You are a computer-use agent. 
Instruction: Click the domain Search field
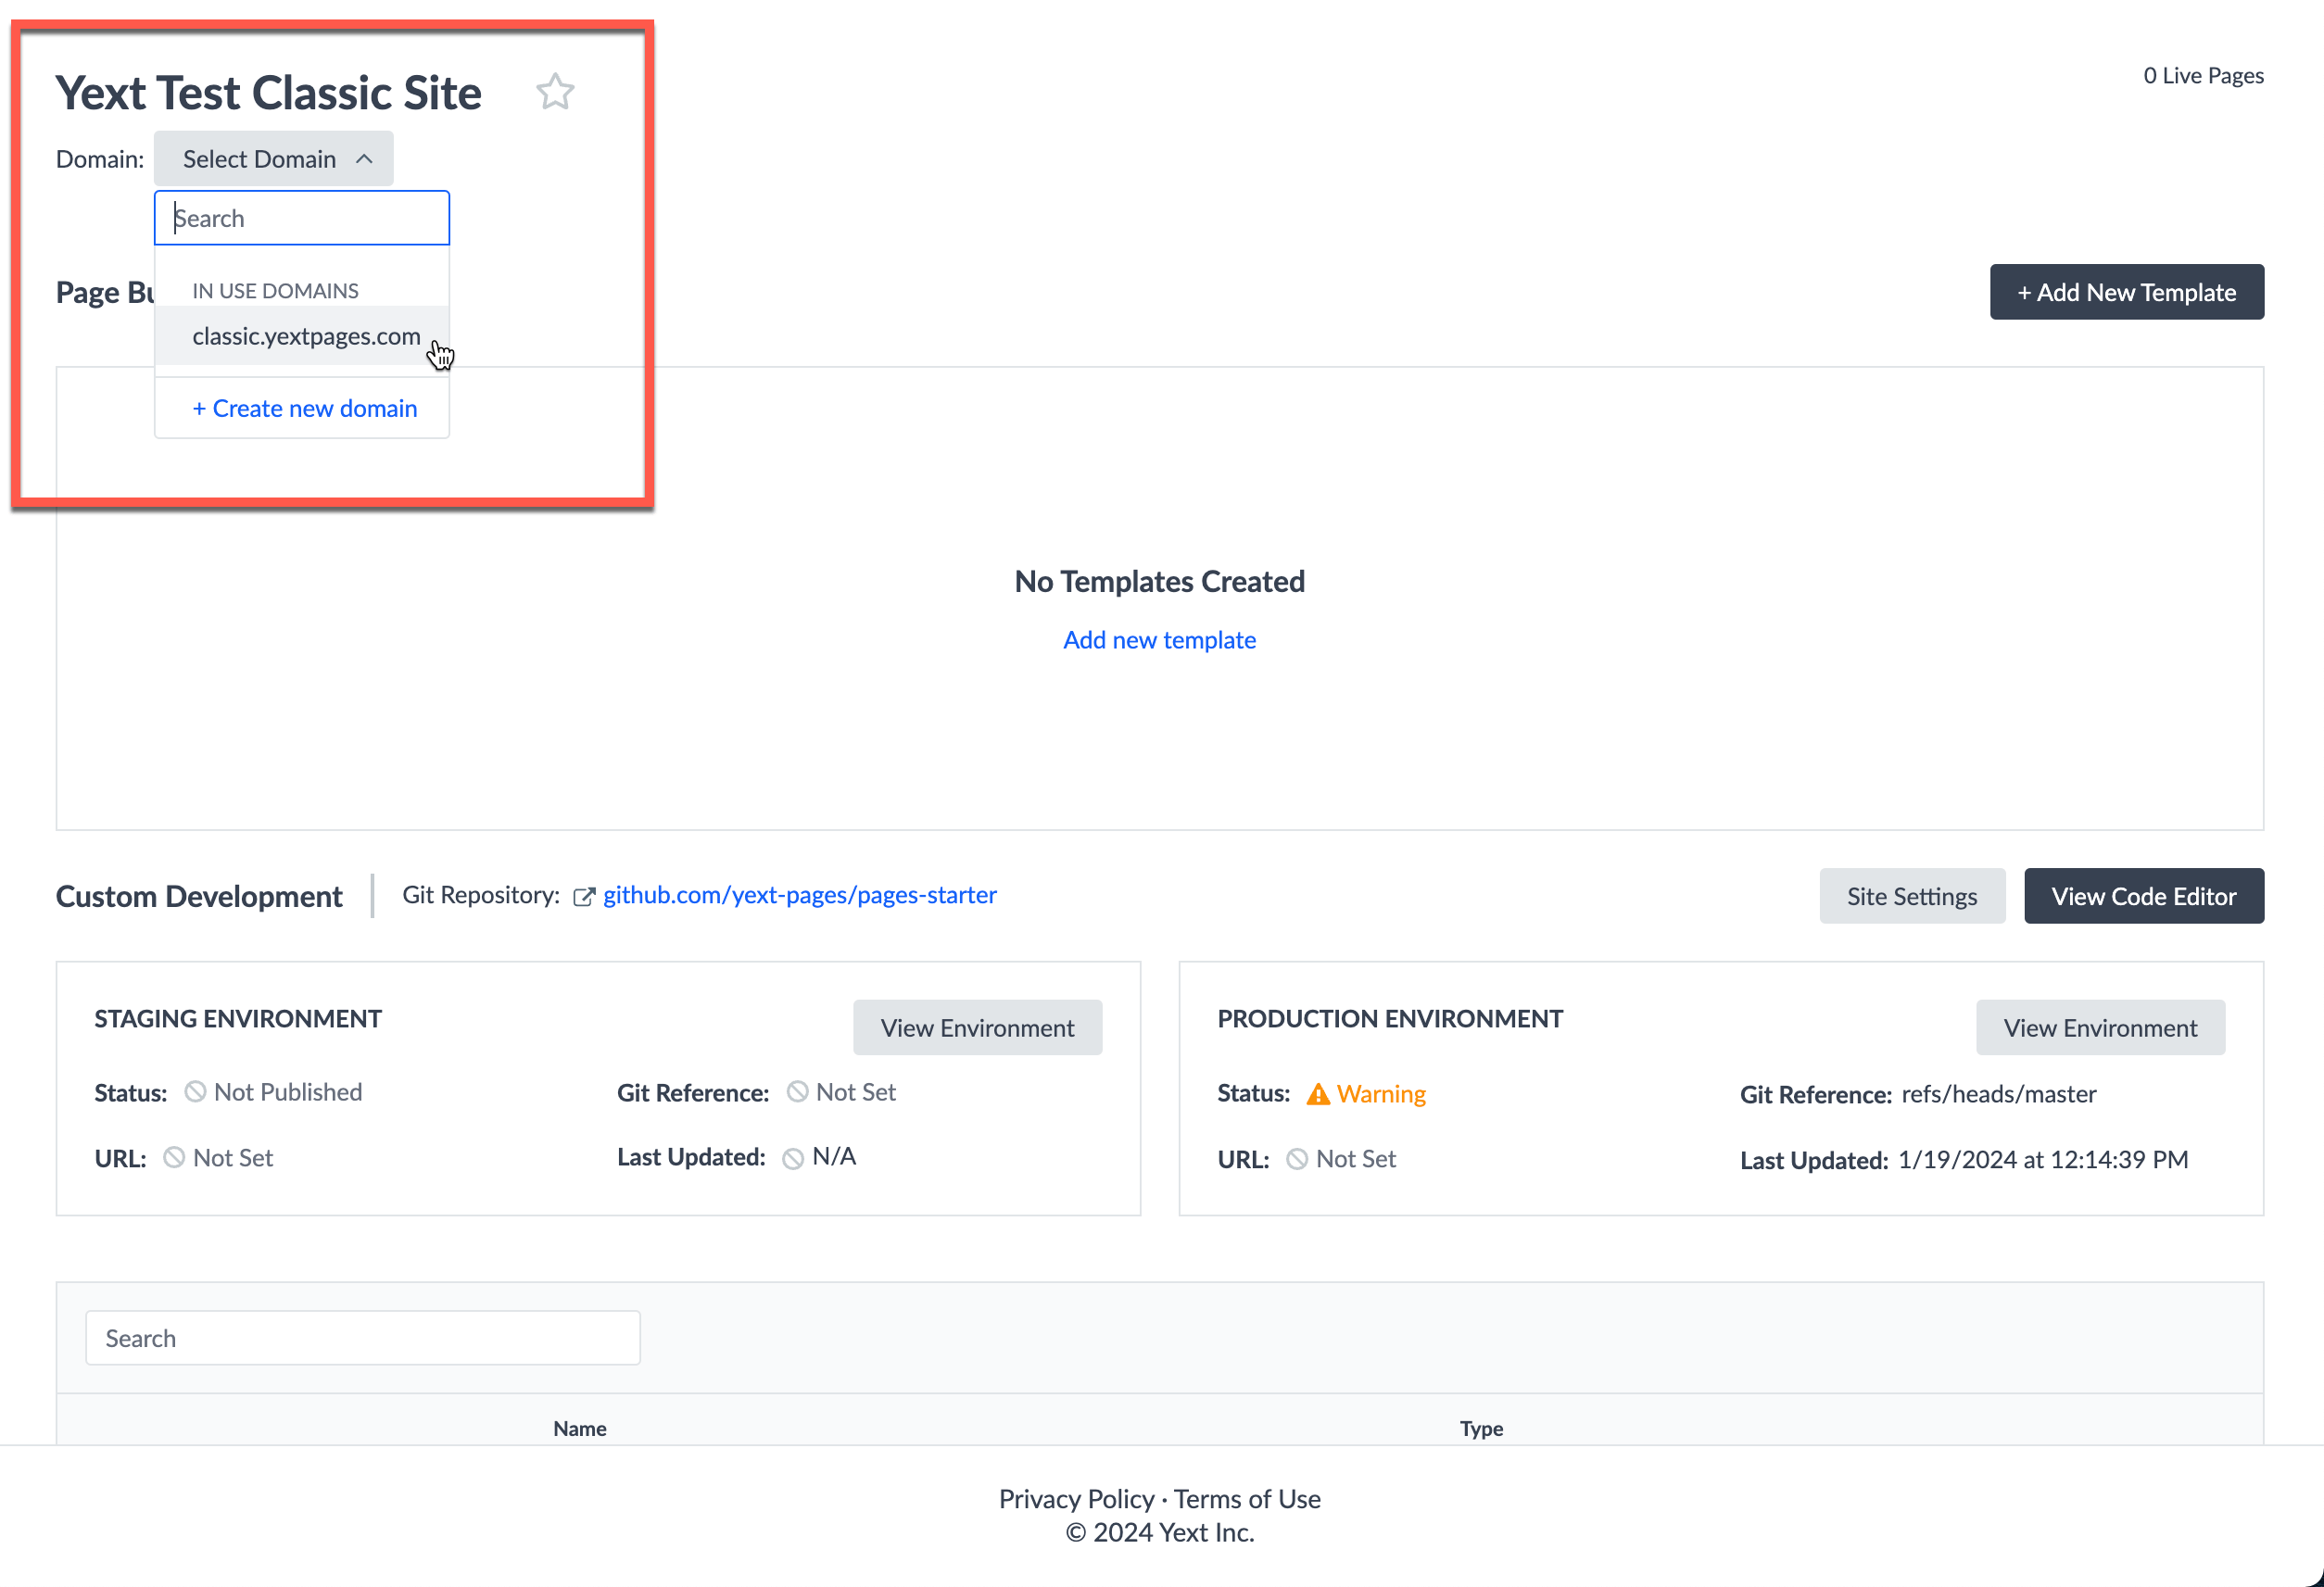tap(302, 218)
